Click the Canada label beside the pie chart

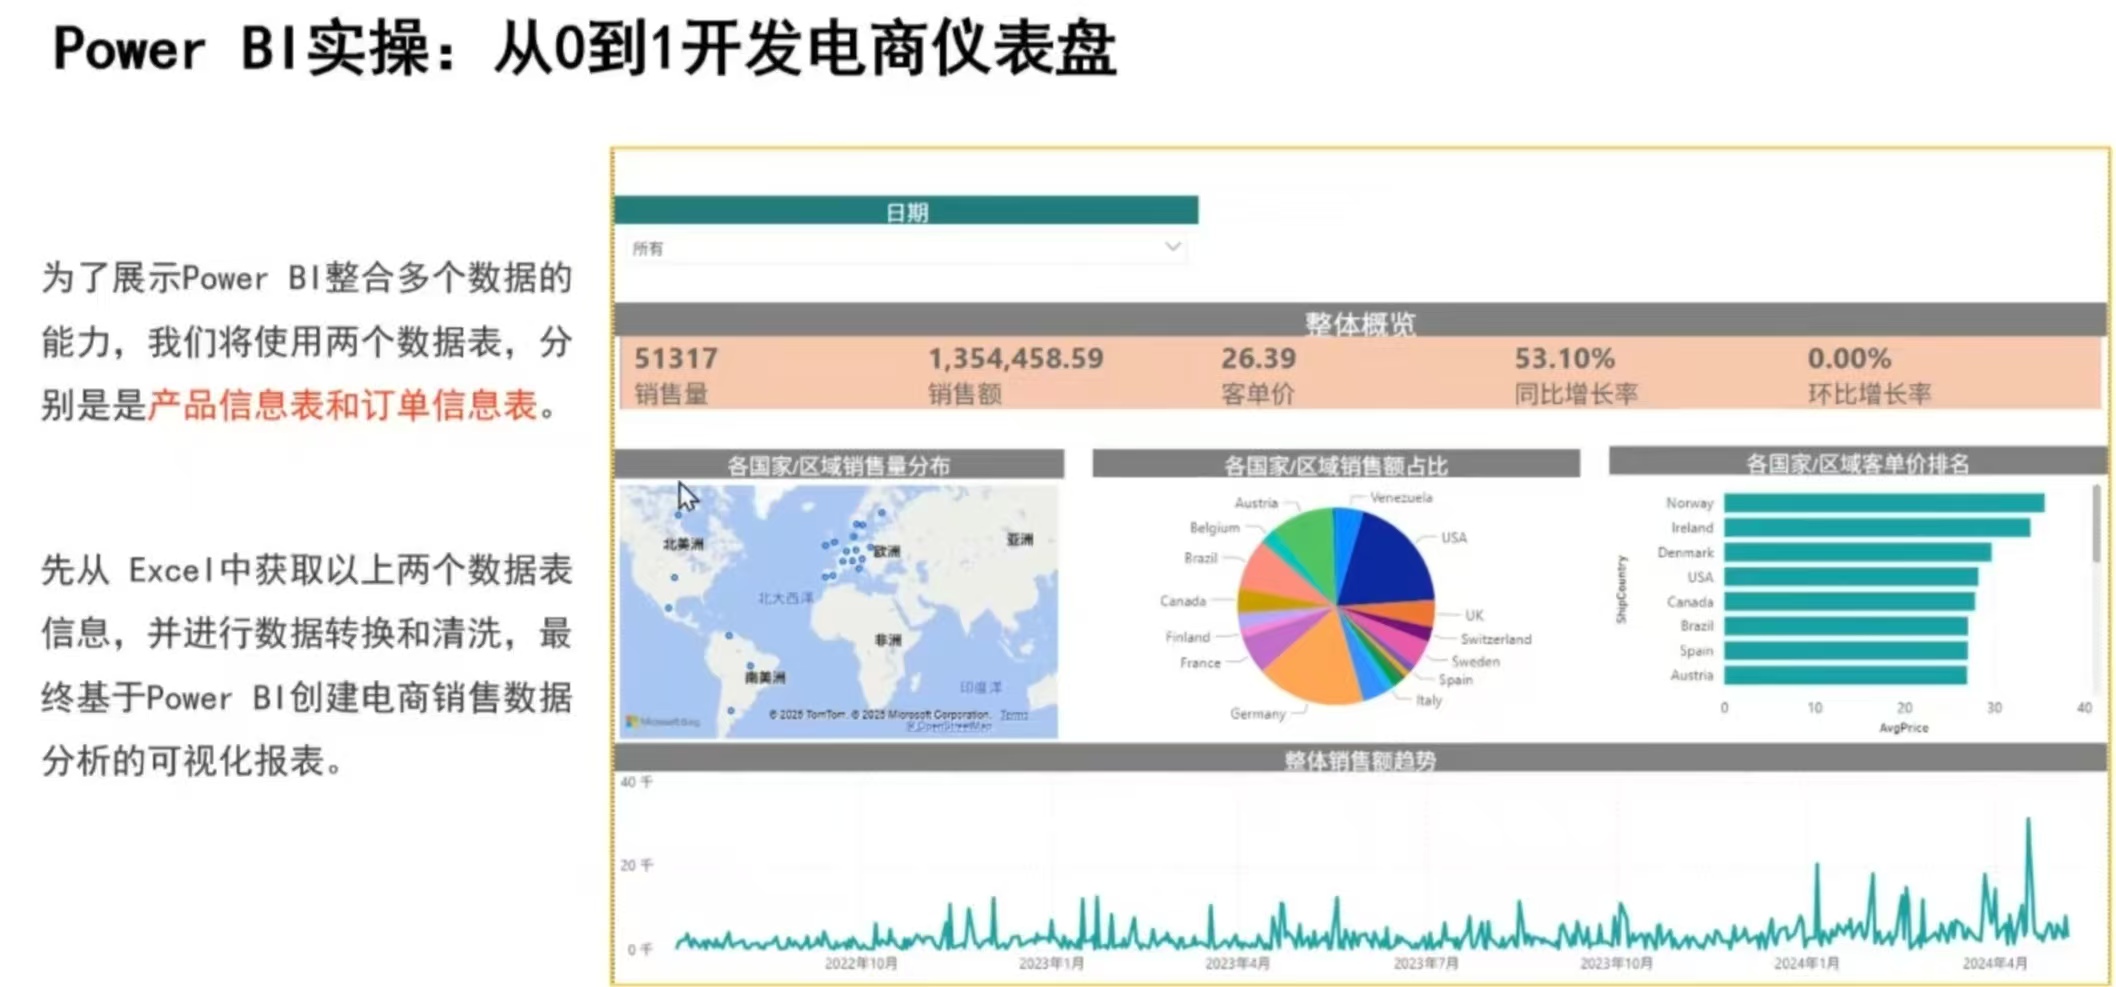pos(1182,601)
